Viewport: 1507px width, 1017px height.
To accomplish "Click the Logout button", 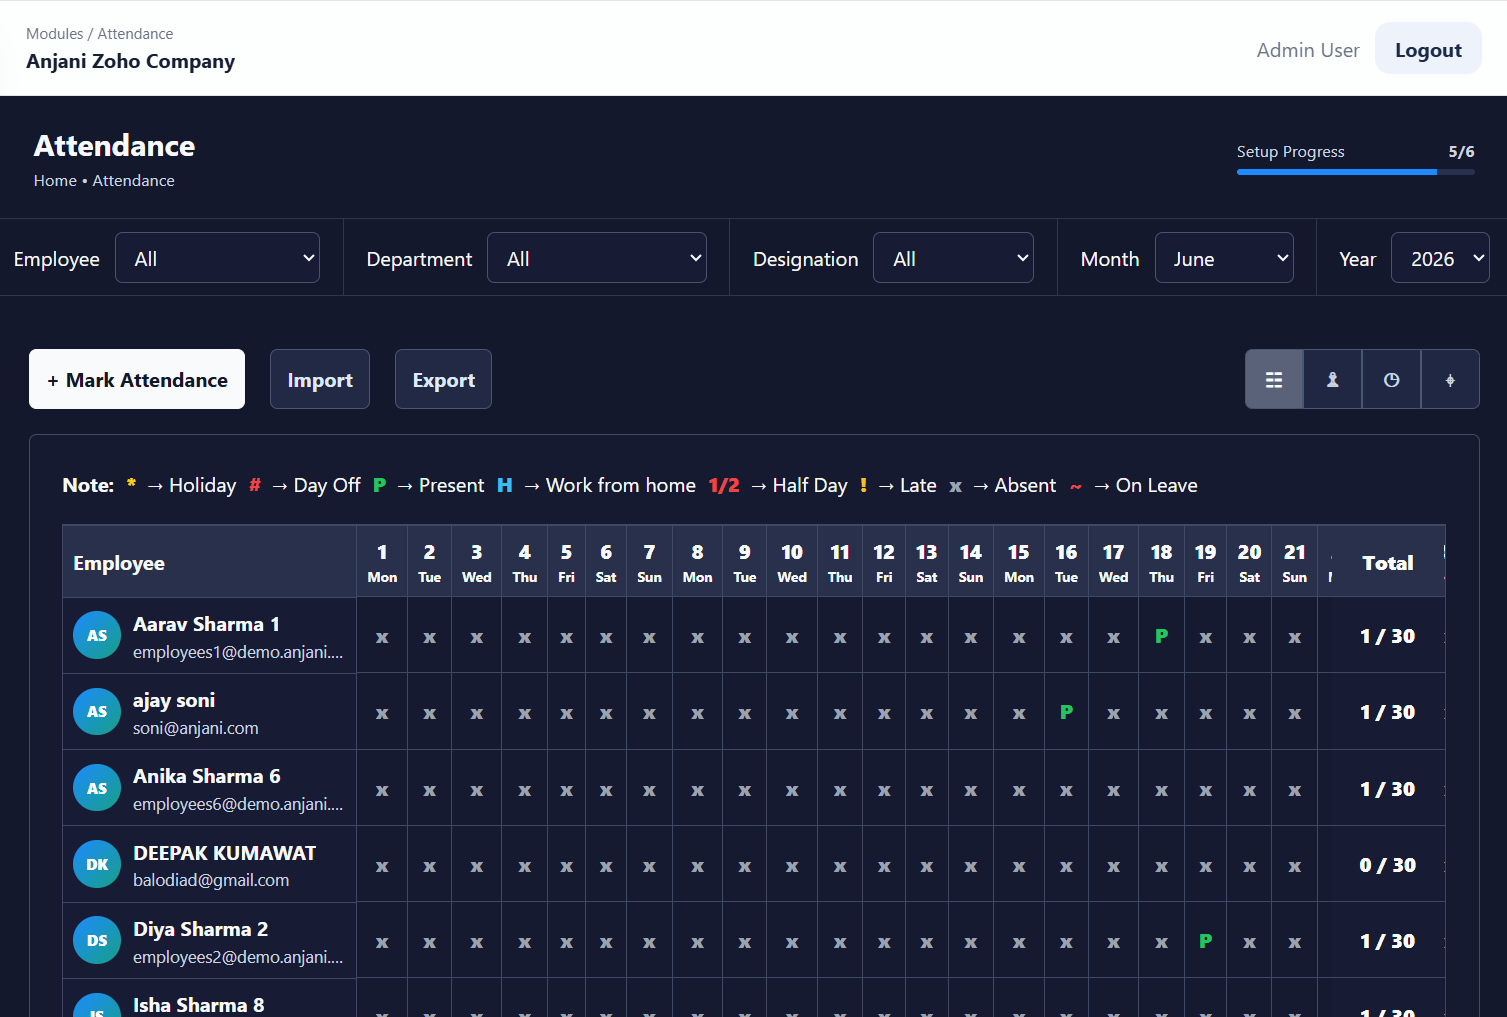I will [x=1428, y=49].
